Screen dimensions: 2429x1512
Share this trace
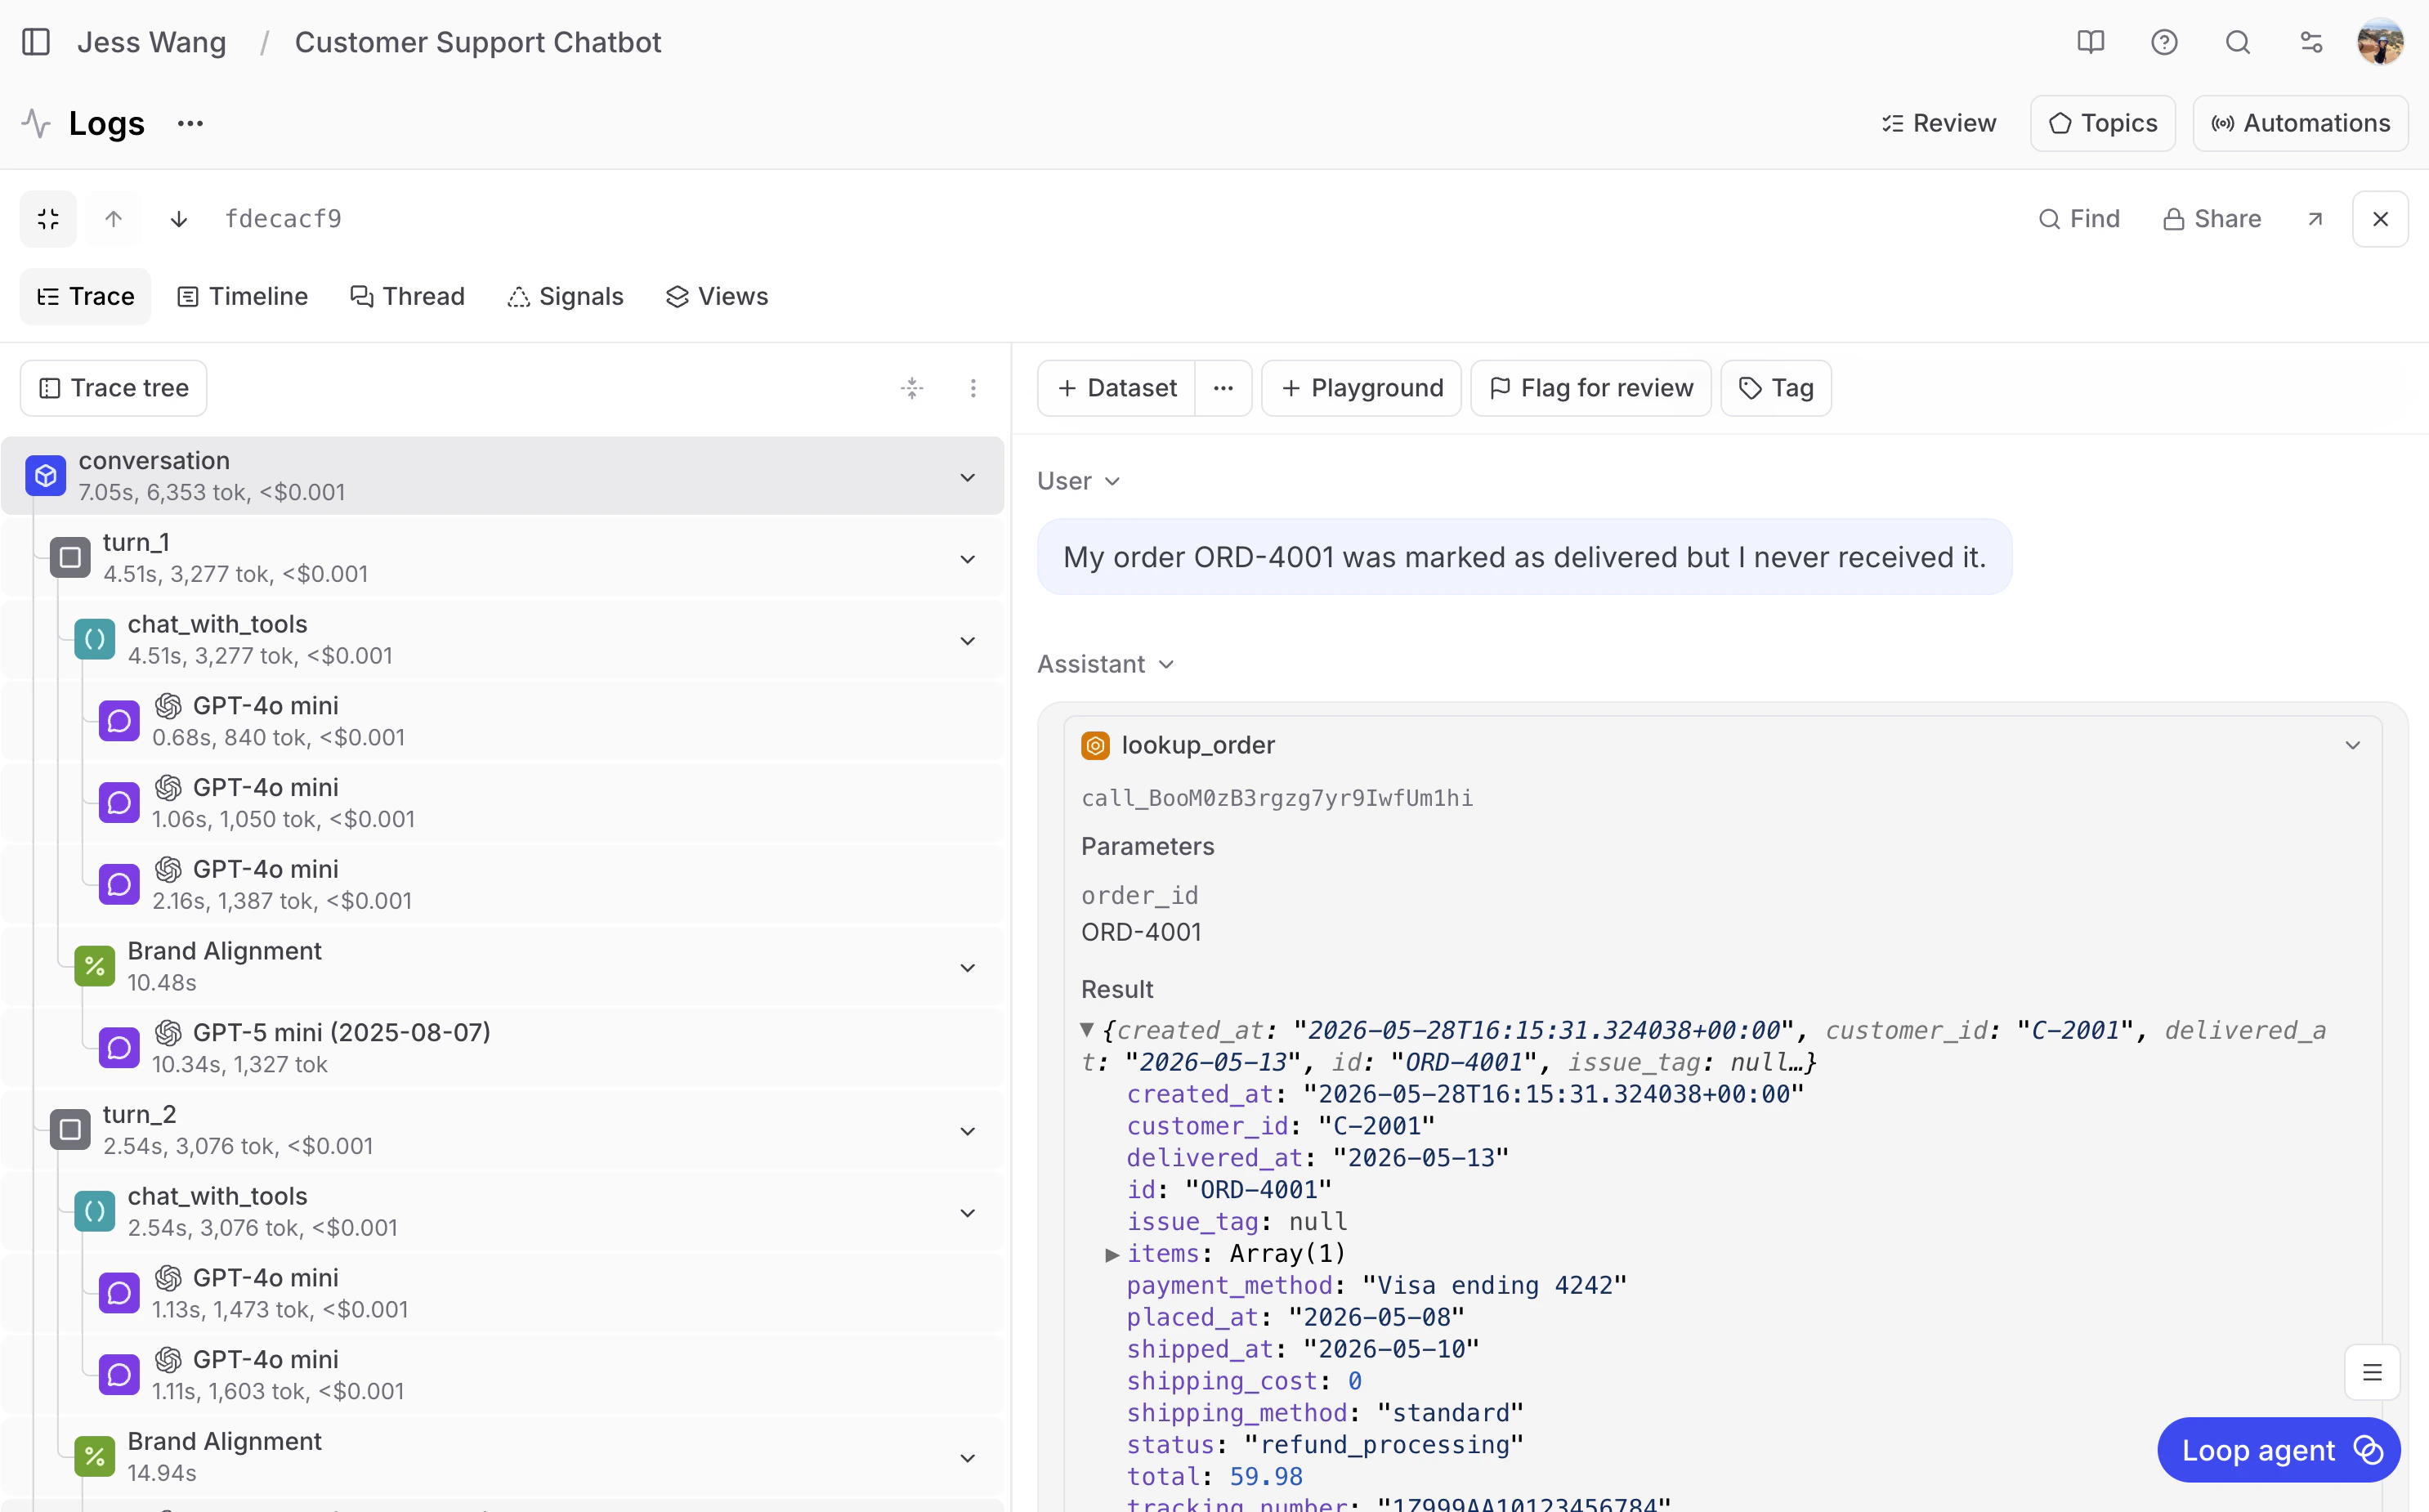pyautogui.click(x=2212, y=219)
